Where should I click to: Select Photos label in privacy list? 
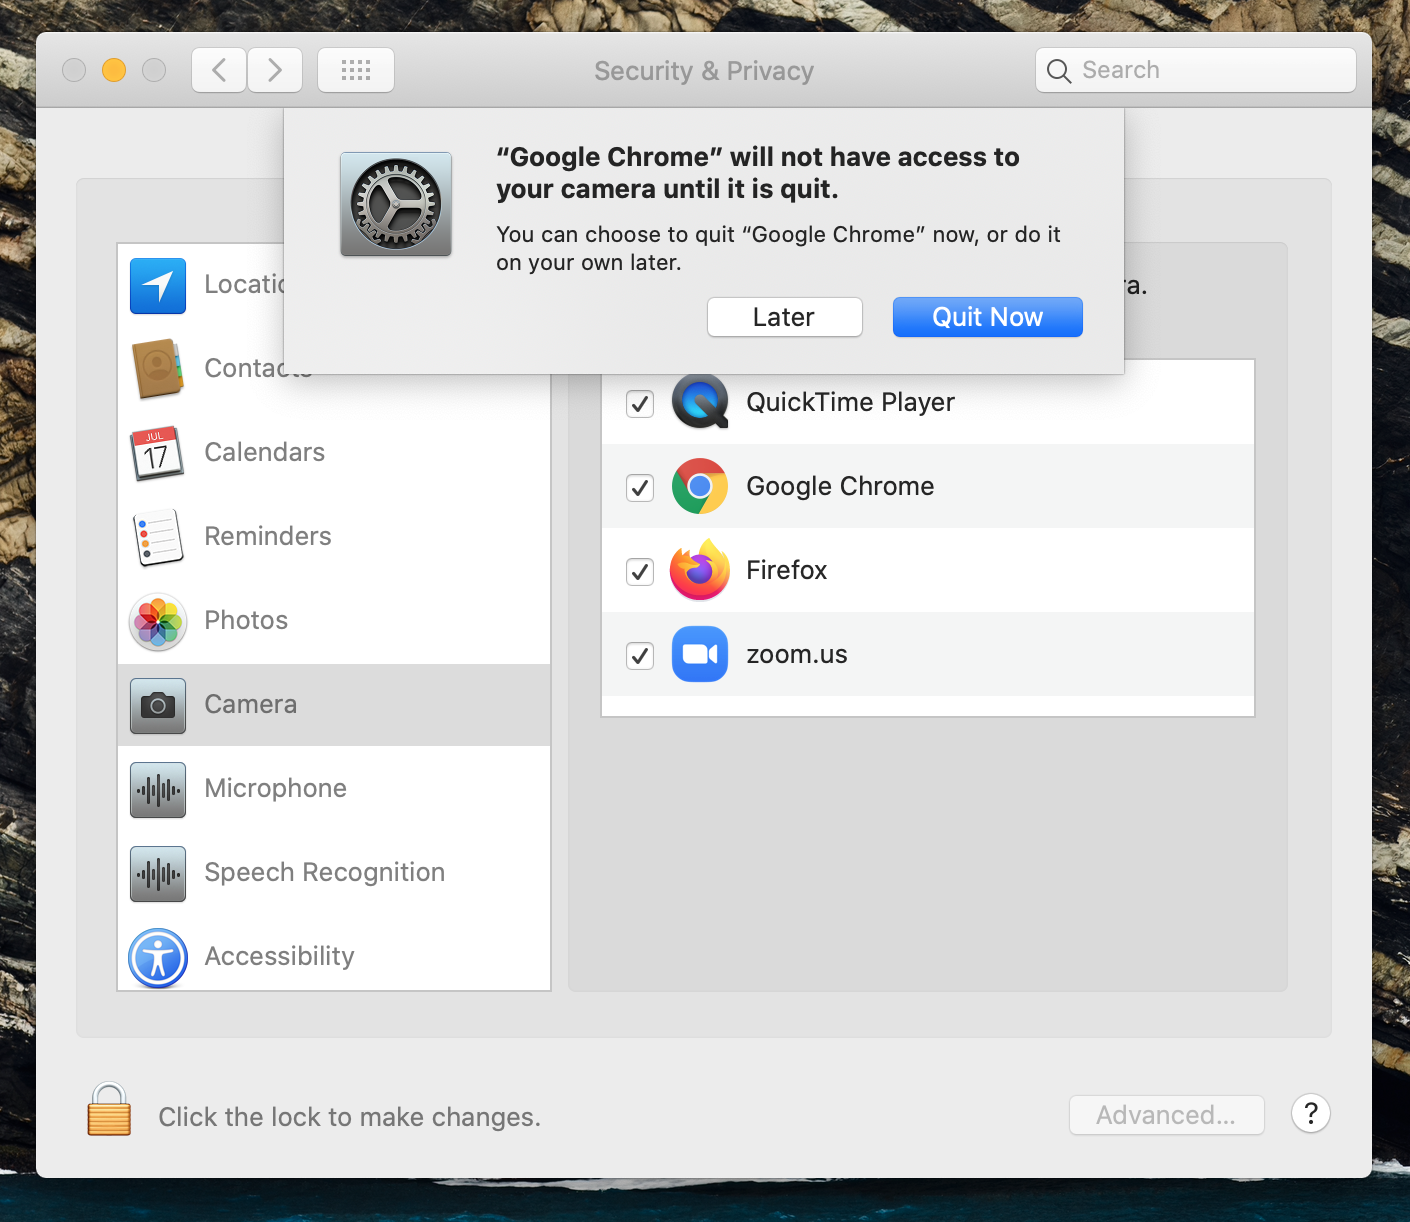246,620
